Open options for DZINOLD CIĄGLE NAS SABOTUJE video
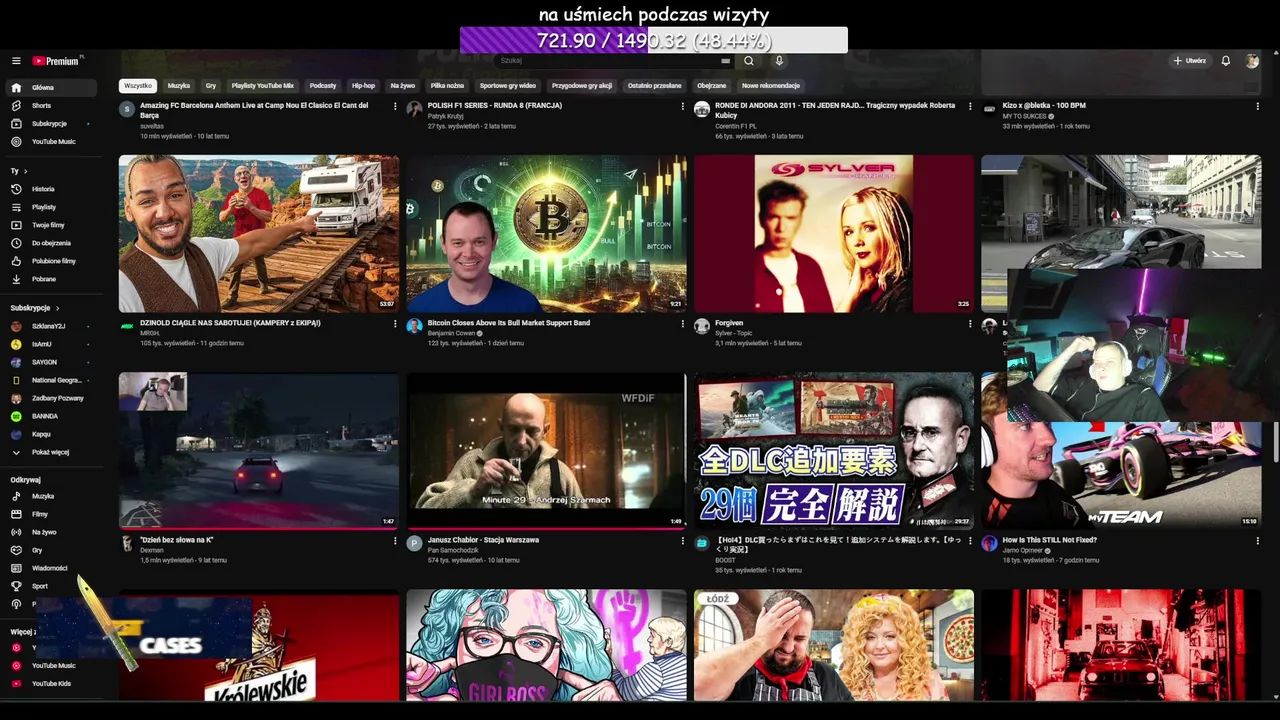The width and height of the screenshot is (1280, 720). (x=395, y=324)
